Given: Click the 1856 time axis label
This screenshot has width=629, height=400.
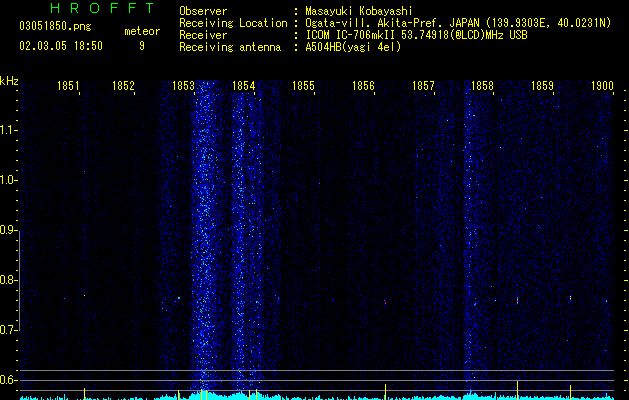Looking at the screenshot, I should [363, 85].
